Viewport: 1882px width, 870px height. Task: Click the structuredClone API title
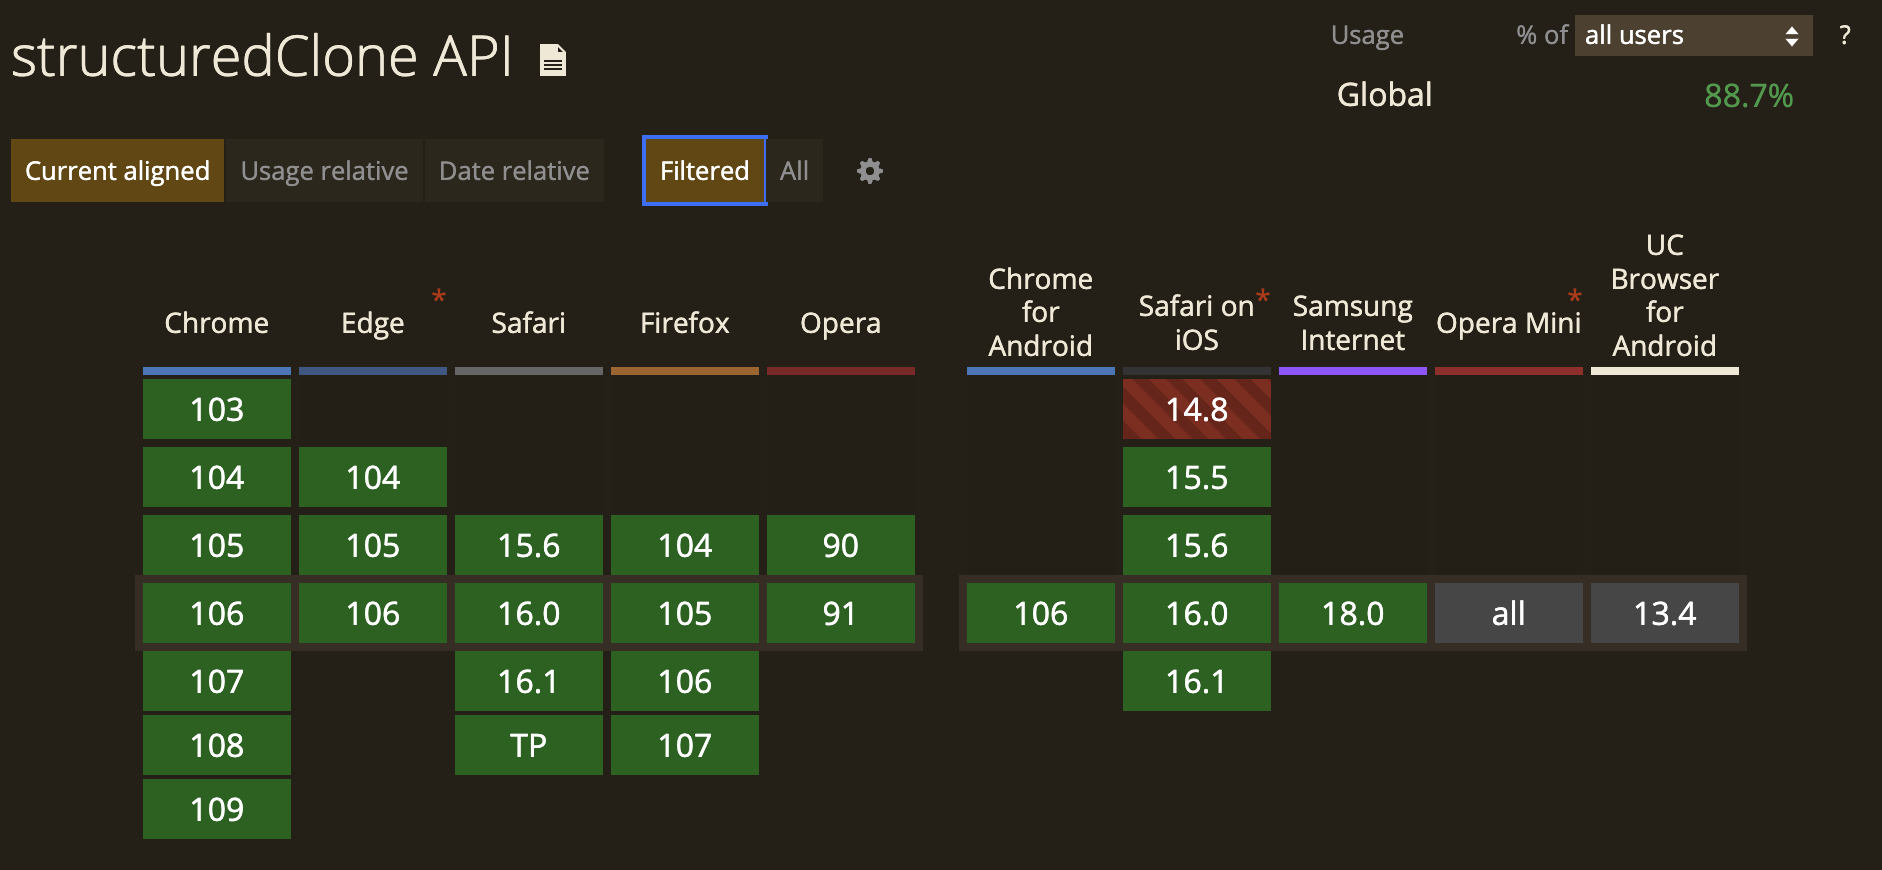pos(262,57)
